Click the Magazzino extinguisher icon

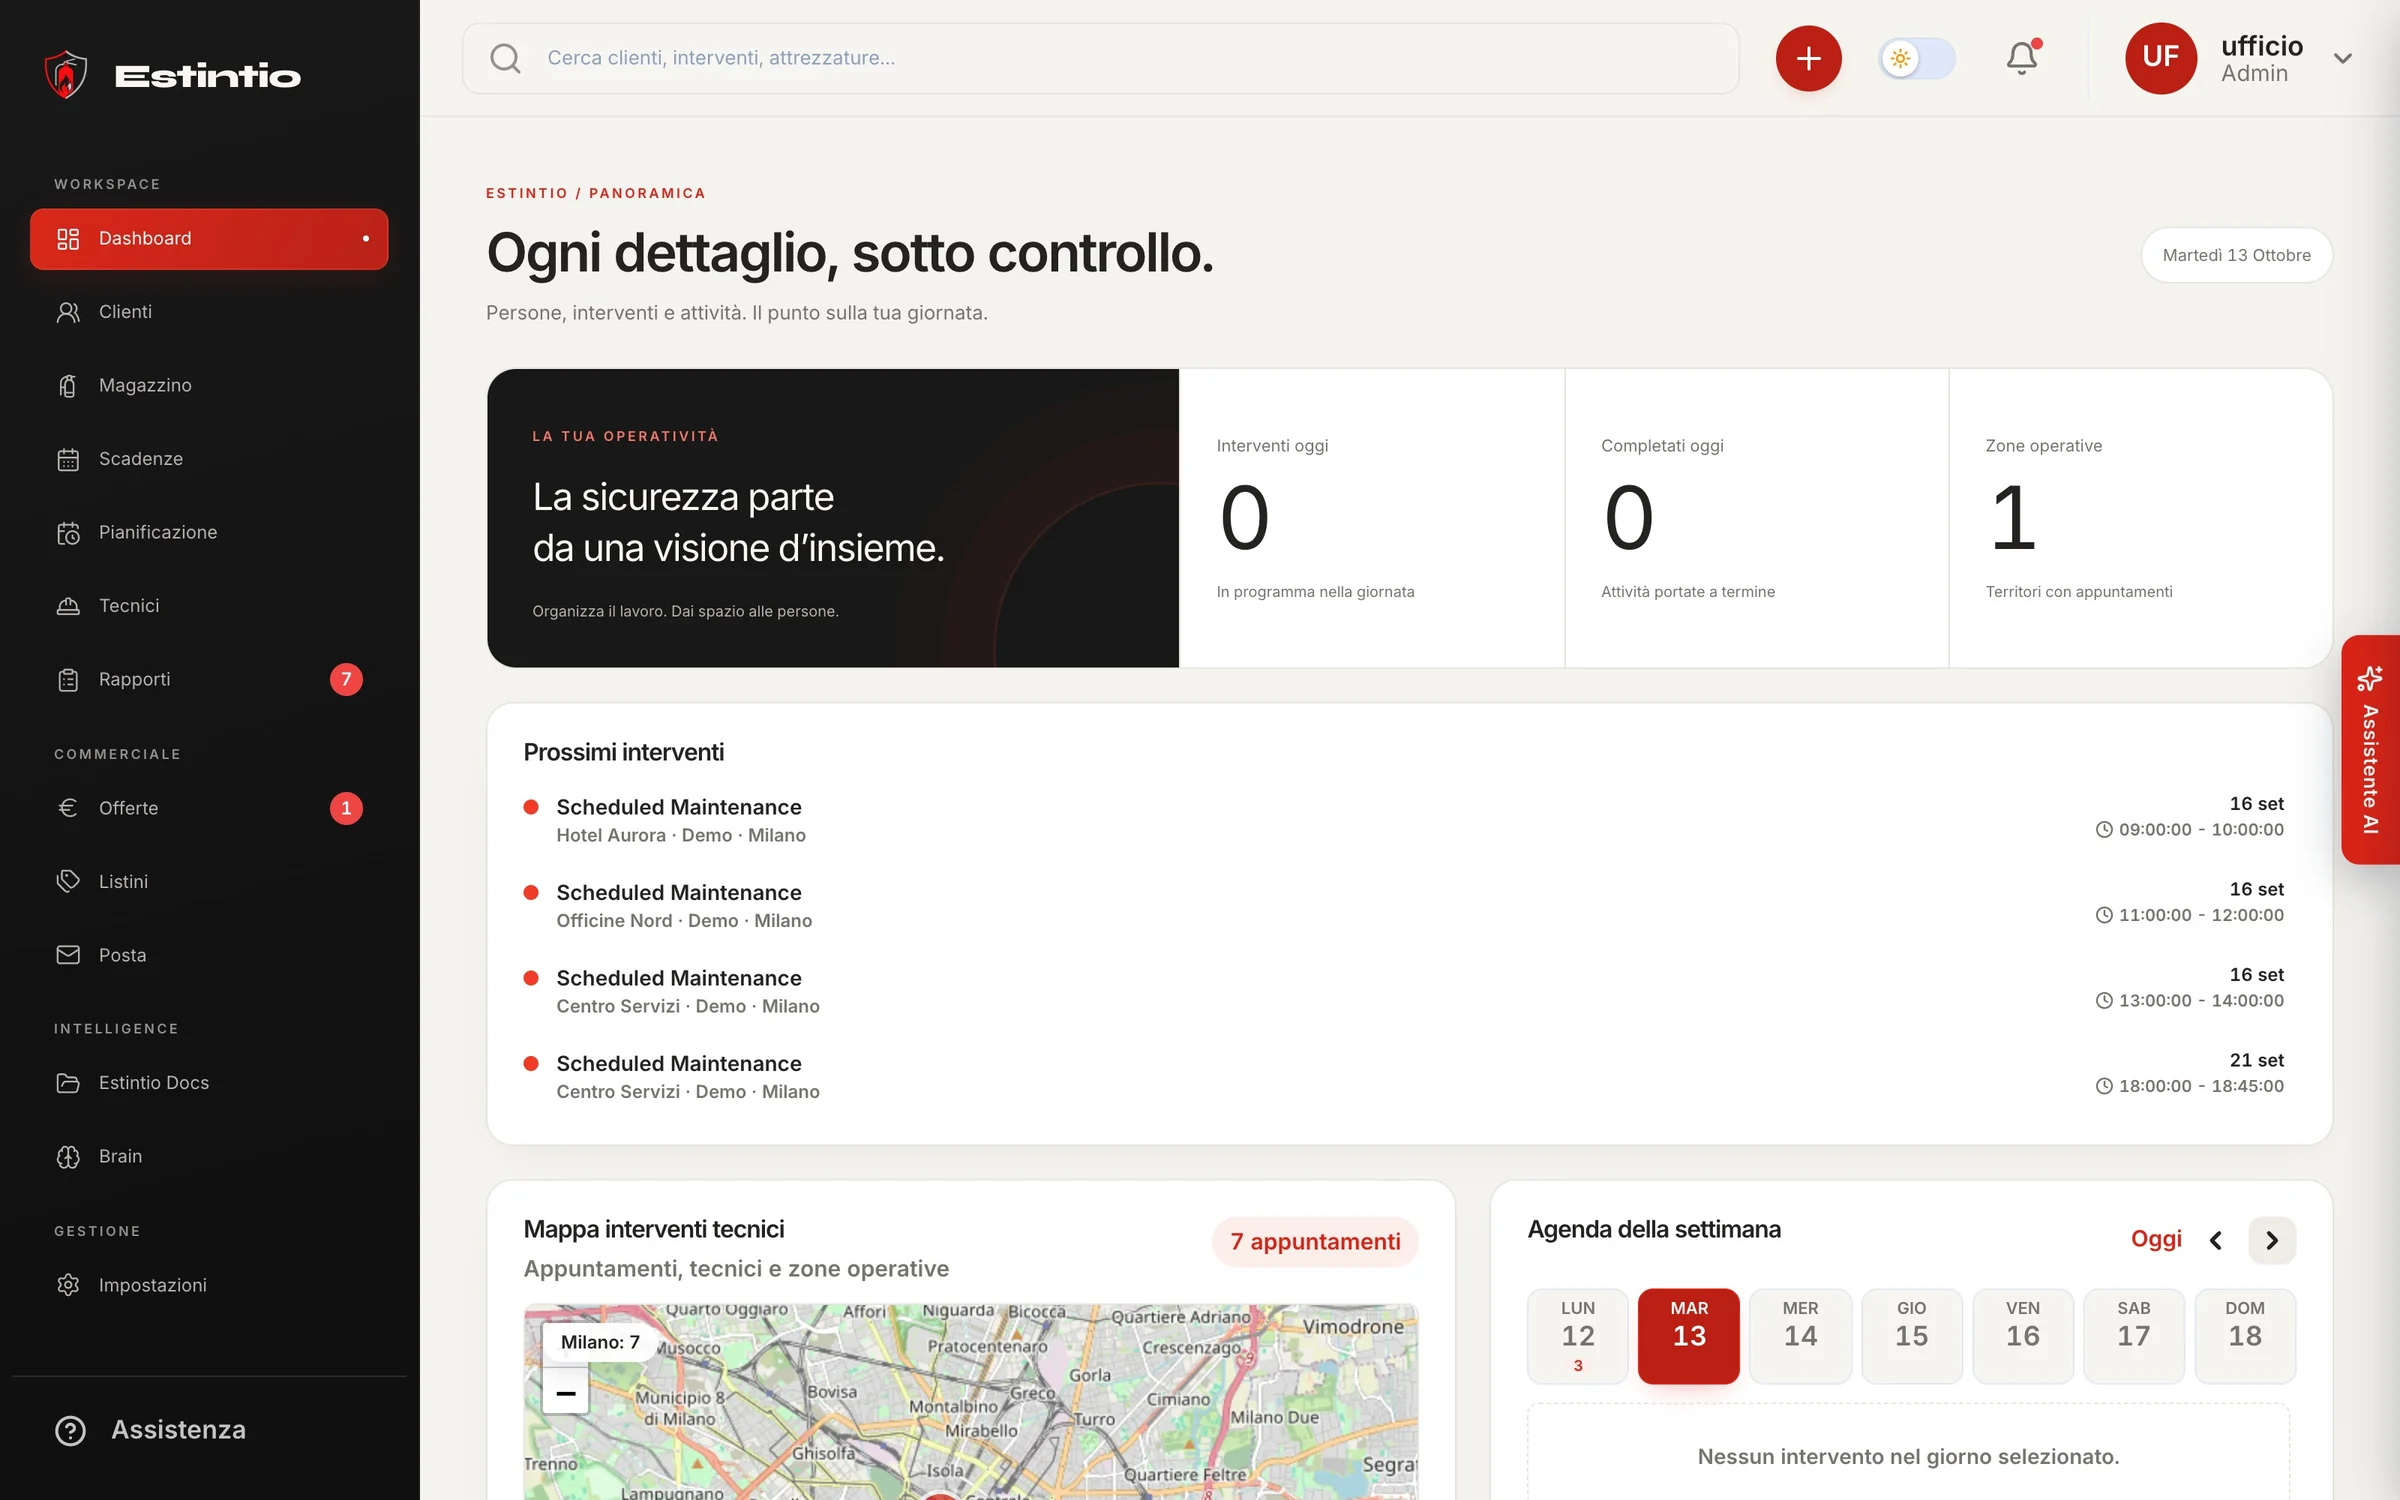(68, 386)
